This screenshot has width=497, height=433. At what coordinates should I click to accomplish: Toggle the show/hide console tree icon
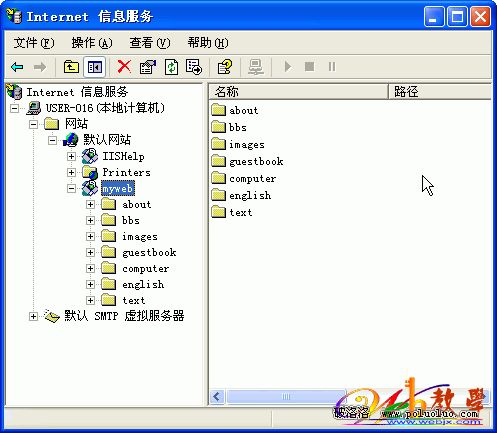click(95, 67)
